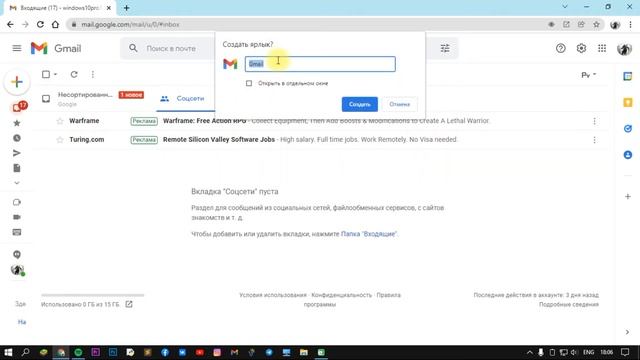Open select-all dropdown arrow
640x360 pixels.
[x=56, y=74]
